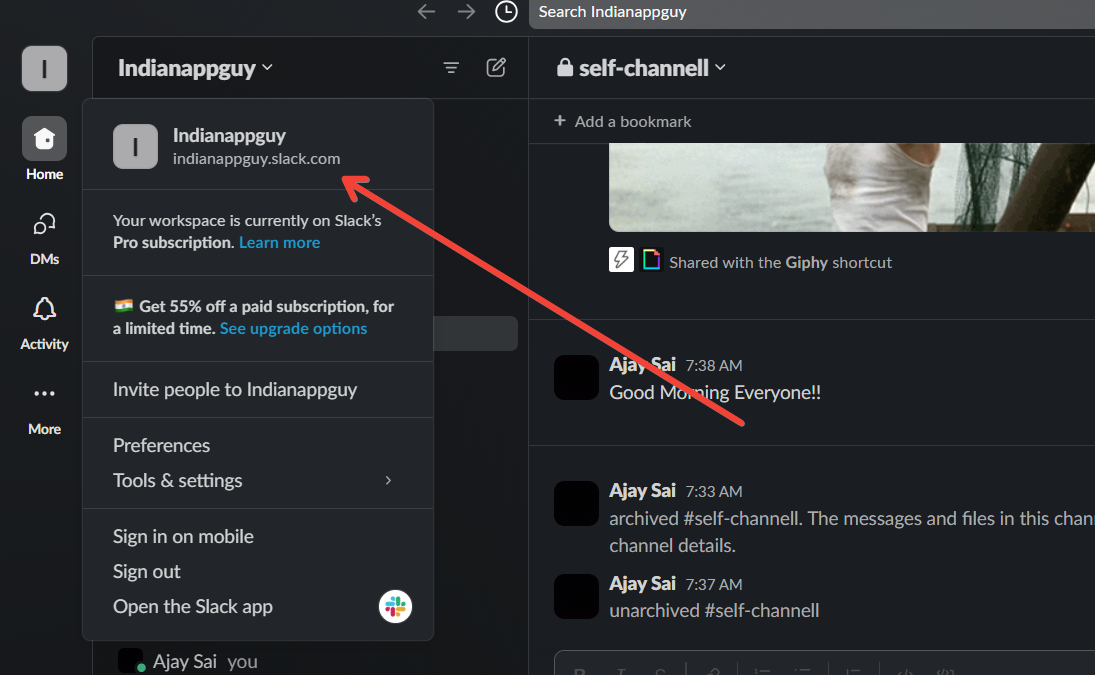Click the filter conversations icon
The width and height of the screenshot is (1095, 675).
(x=451, y=68)
